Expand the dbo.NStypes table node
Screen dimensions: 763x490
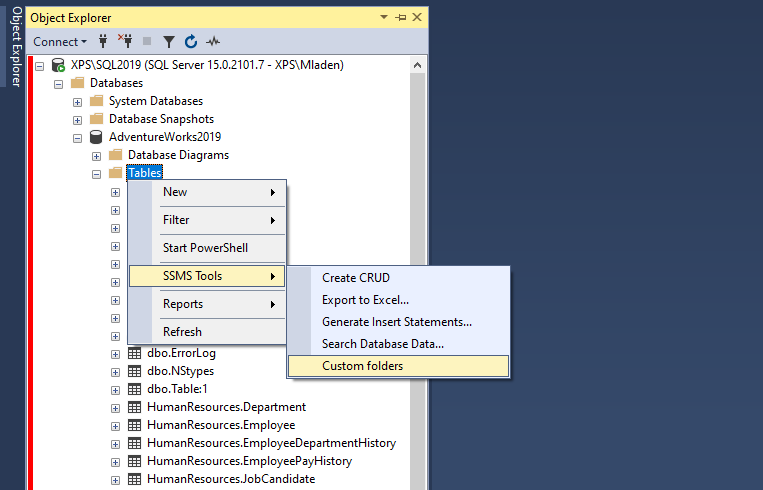click(x=115, y=372)
